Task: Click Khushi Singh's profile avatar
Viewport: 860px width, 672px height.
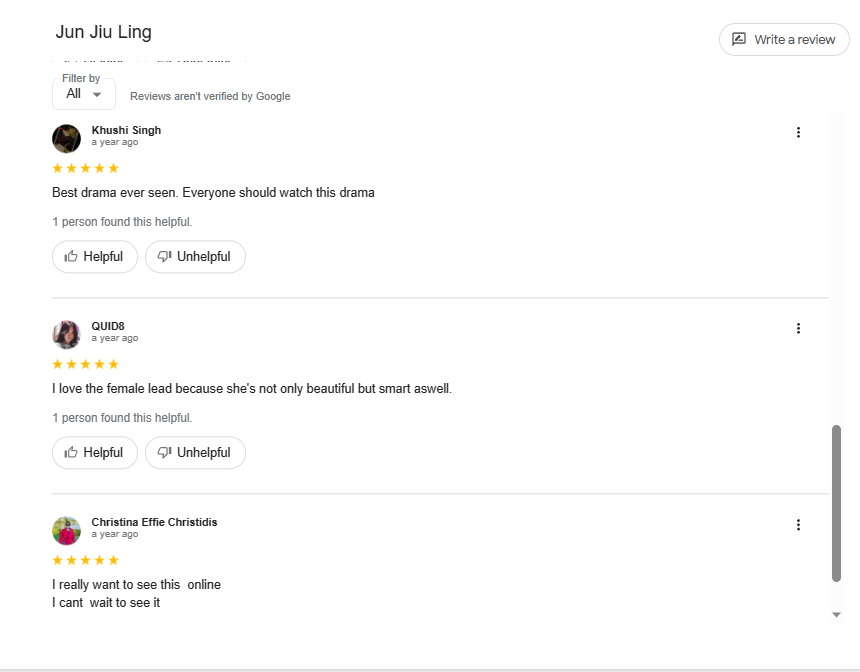Action: [x=67, y=138]
